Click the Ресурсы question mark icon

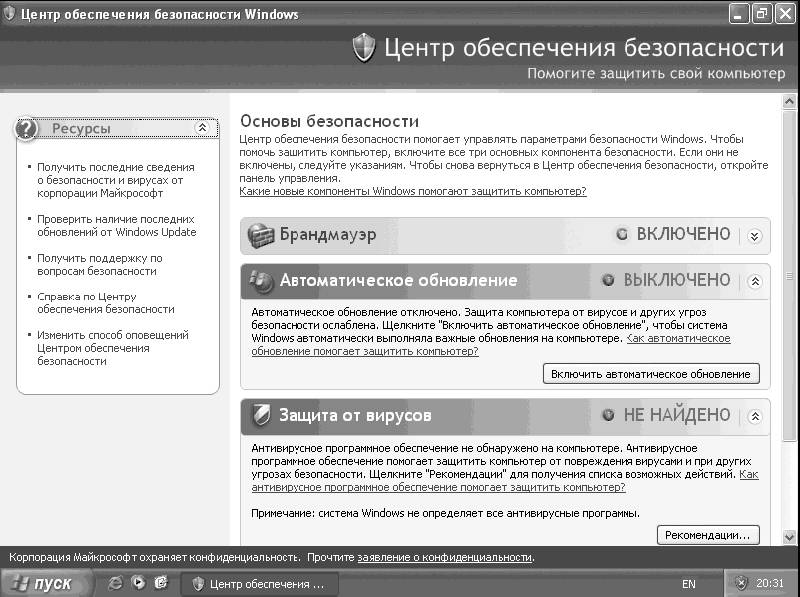coord(26,129)
